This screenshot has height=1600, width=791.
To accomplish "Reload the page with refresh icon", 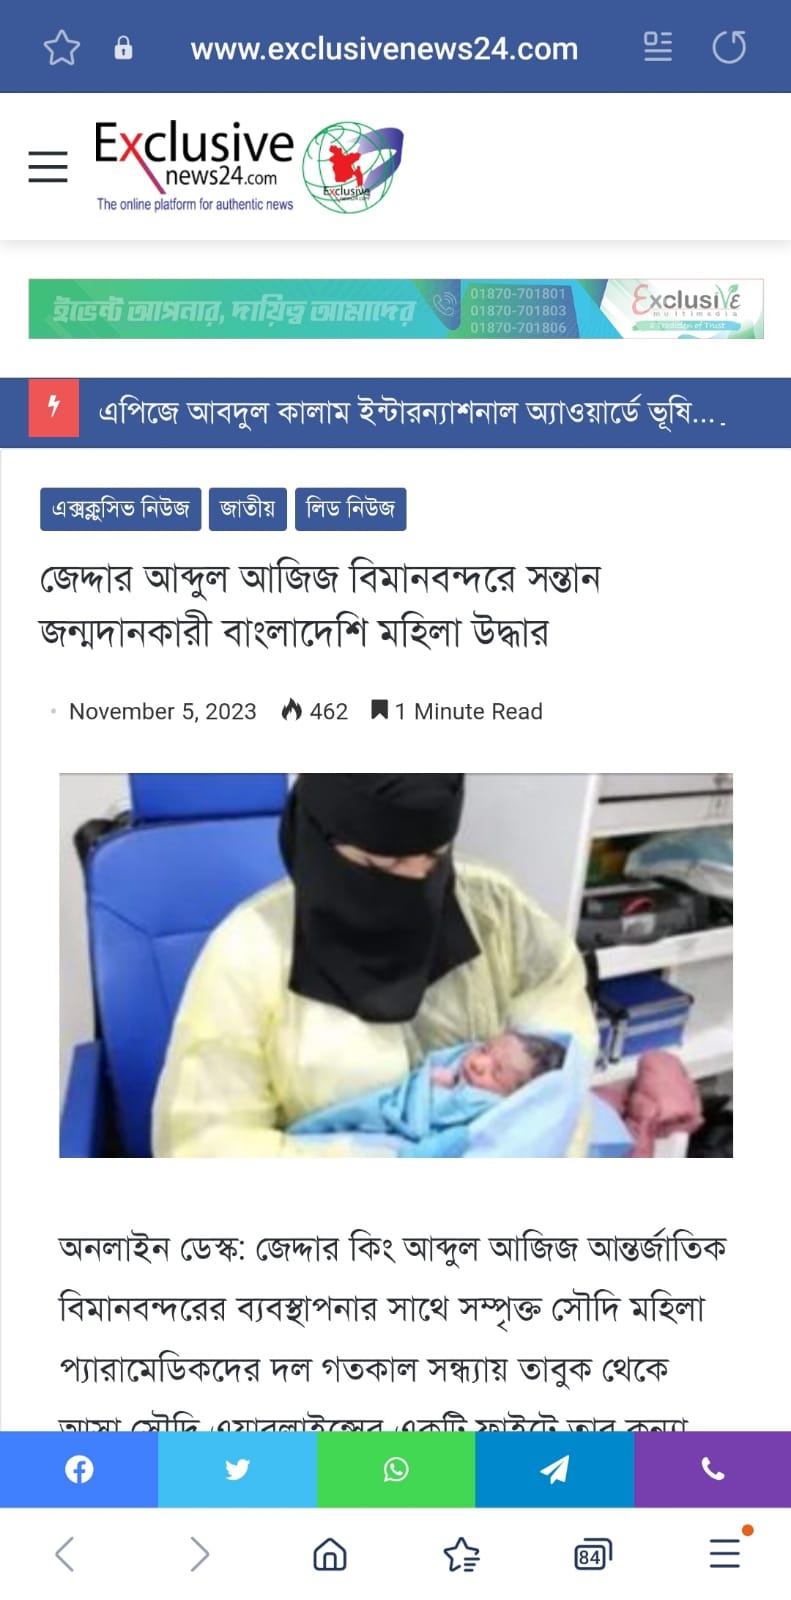I will (729, 47).
